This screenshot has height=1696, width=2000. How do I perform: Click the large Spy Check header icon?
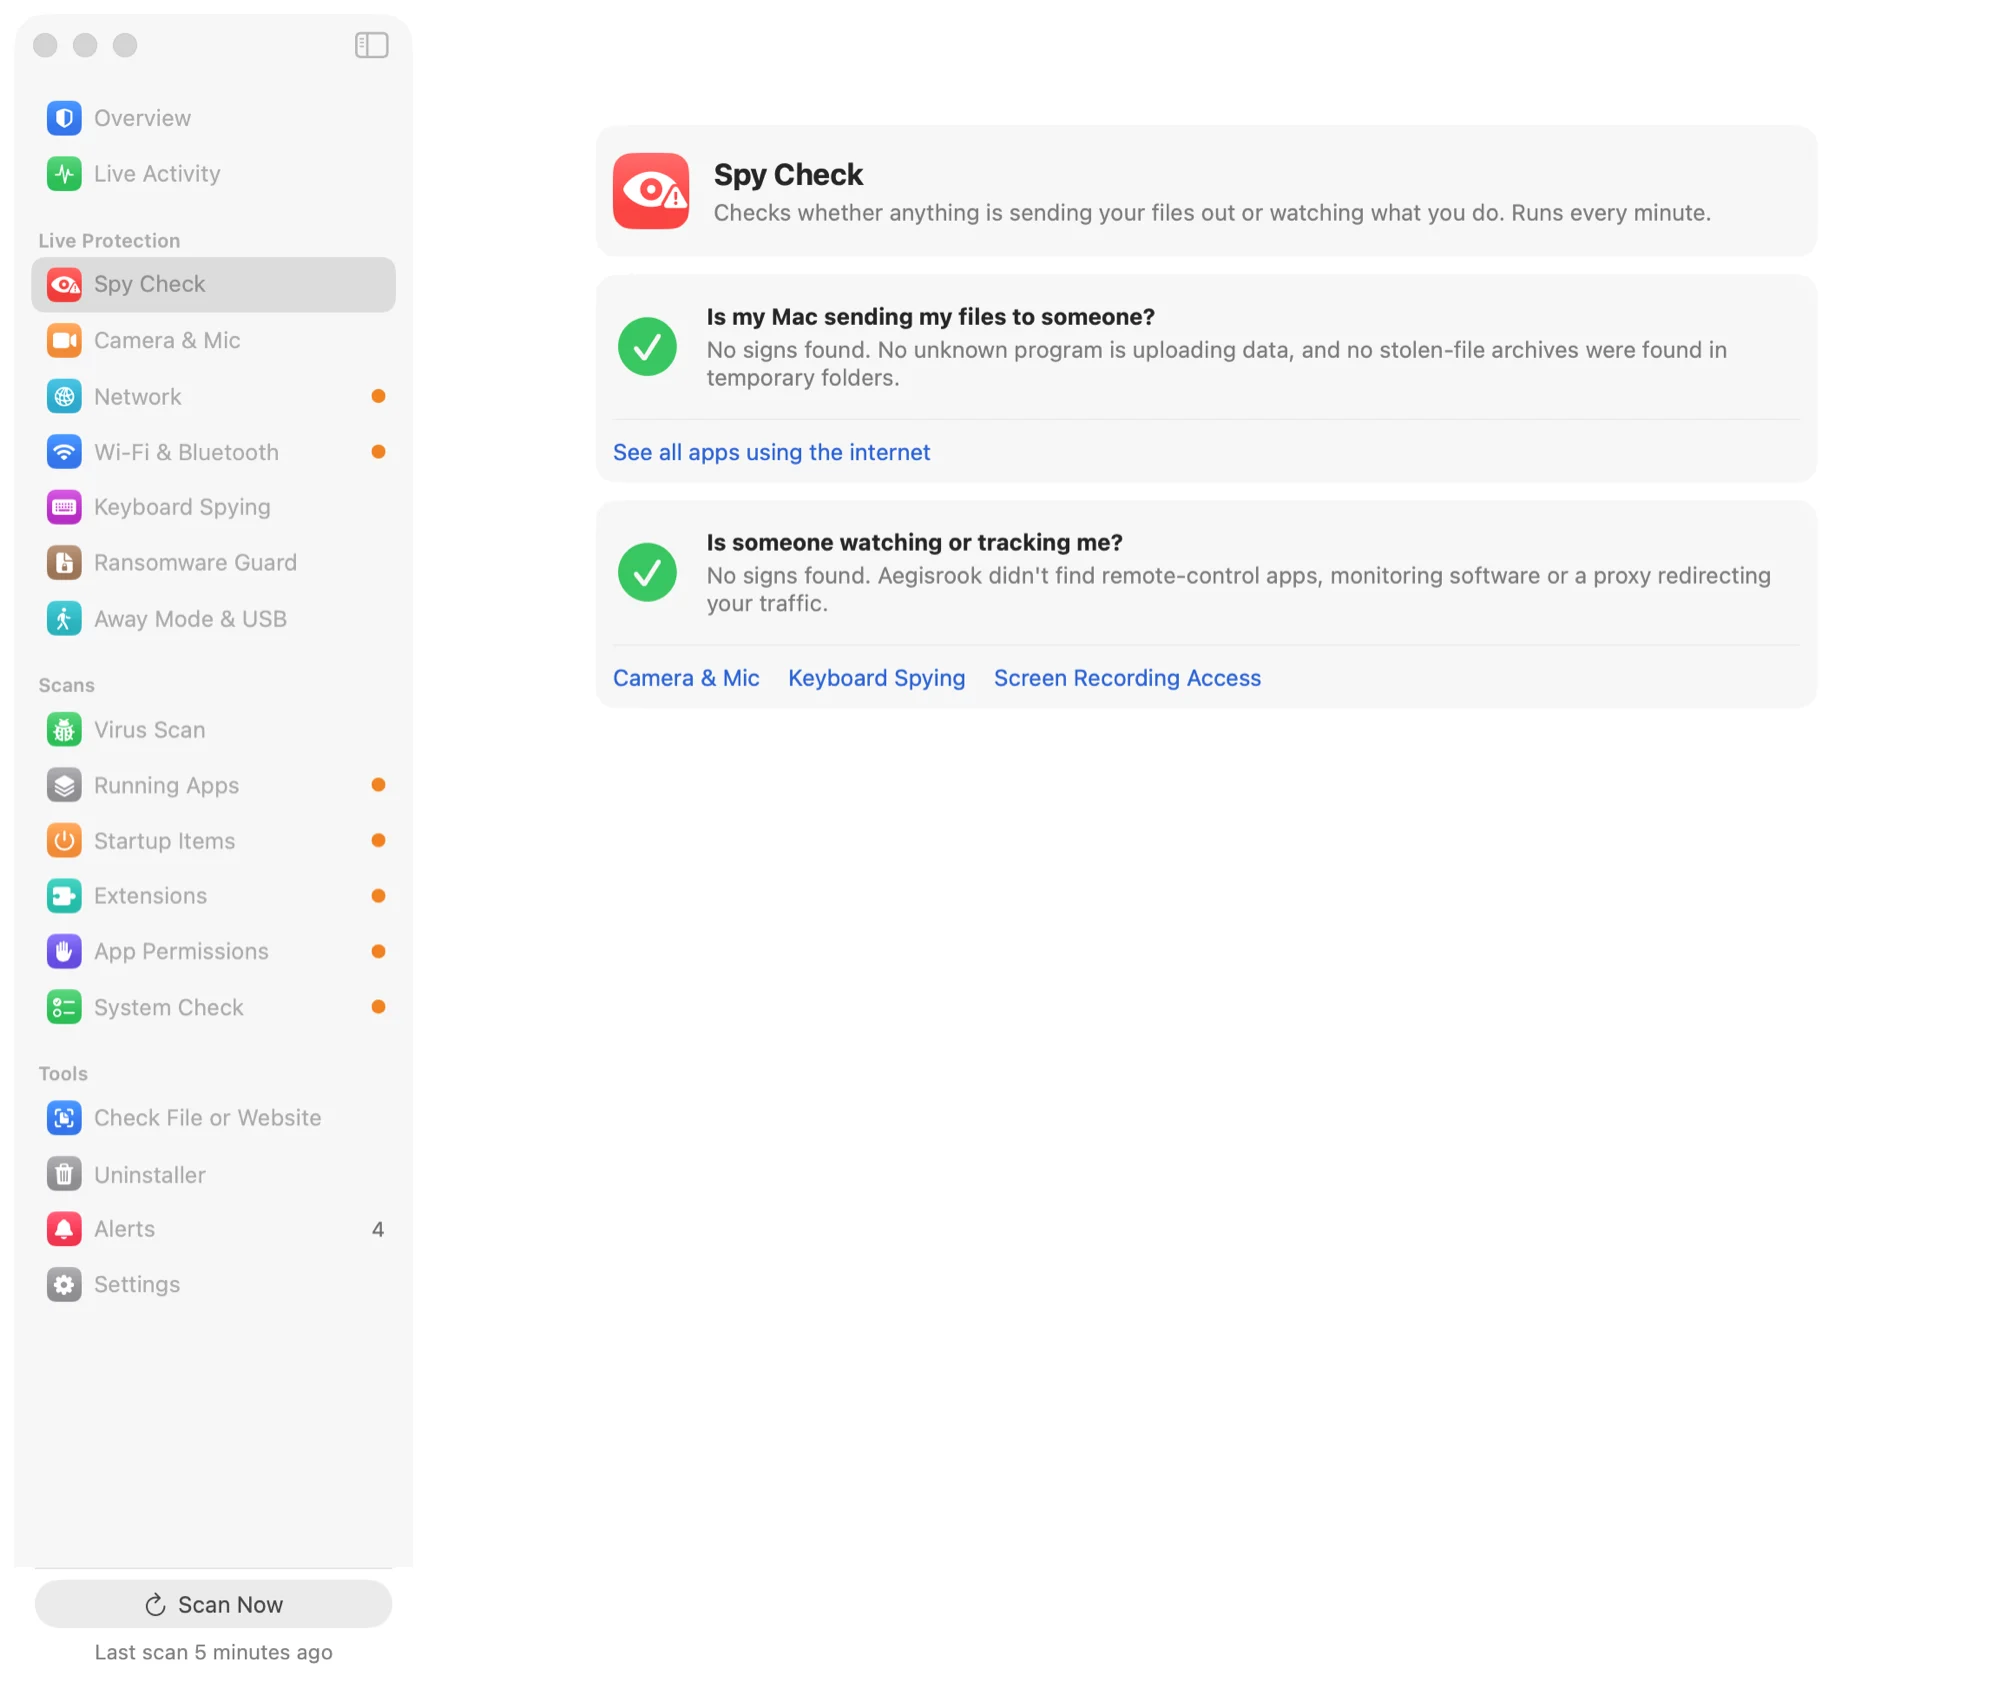pos(651,191)
